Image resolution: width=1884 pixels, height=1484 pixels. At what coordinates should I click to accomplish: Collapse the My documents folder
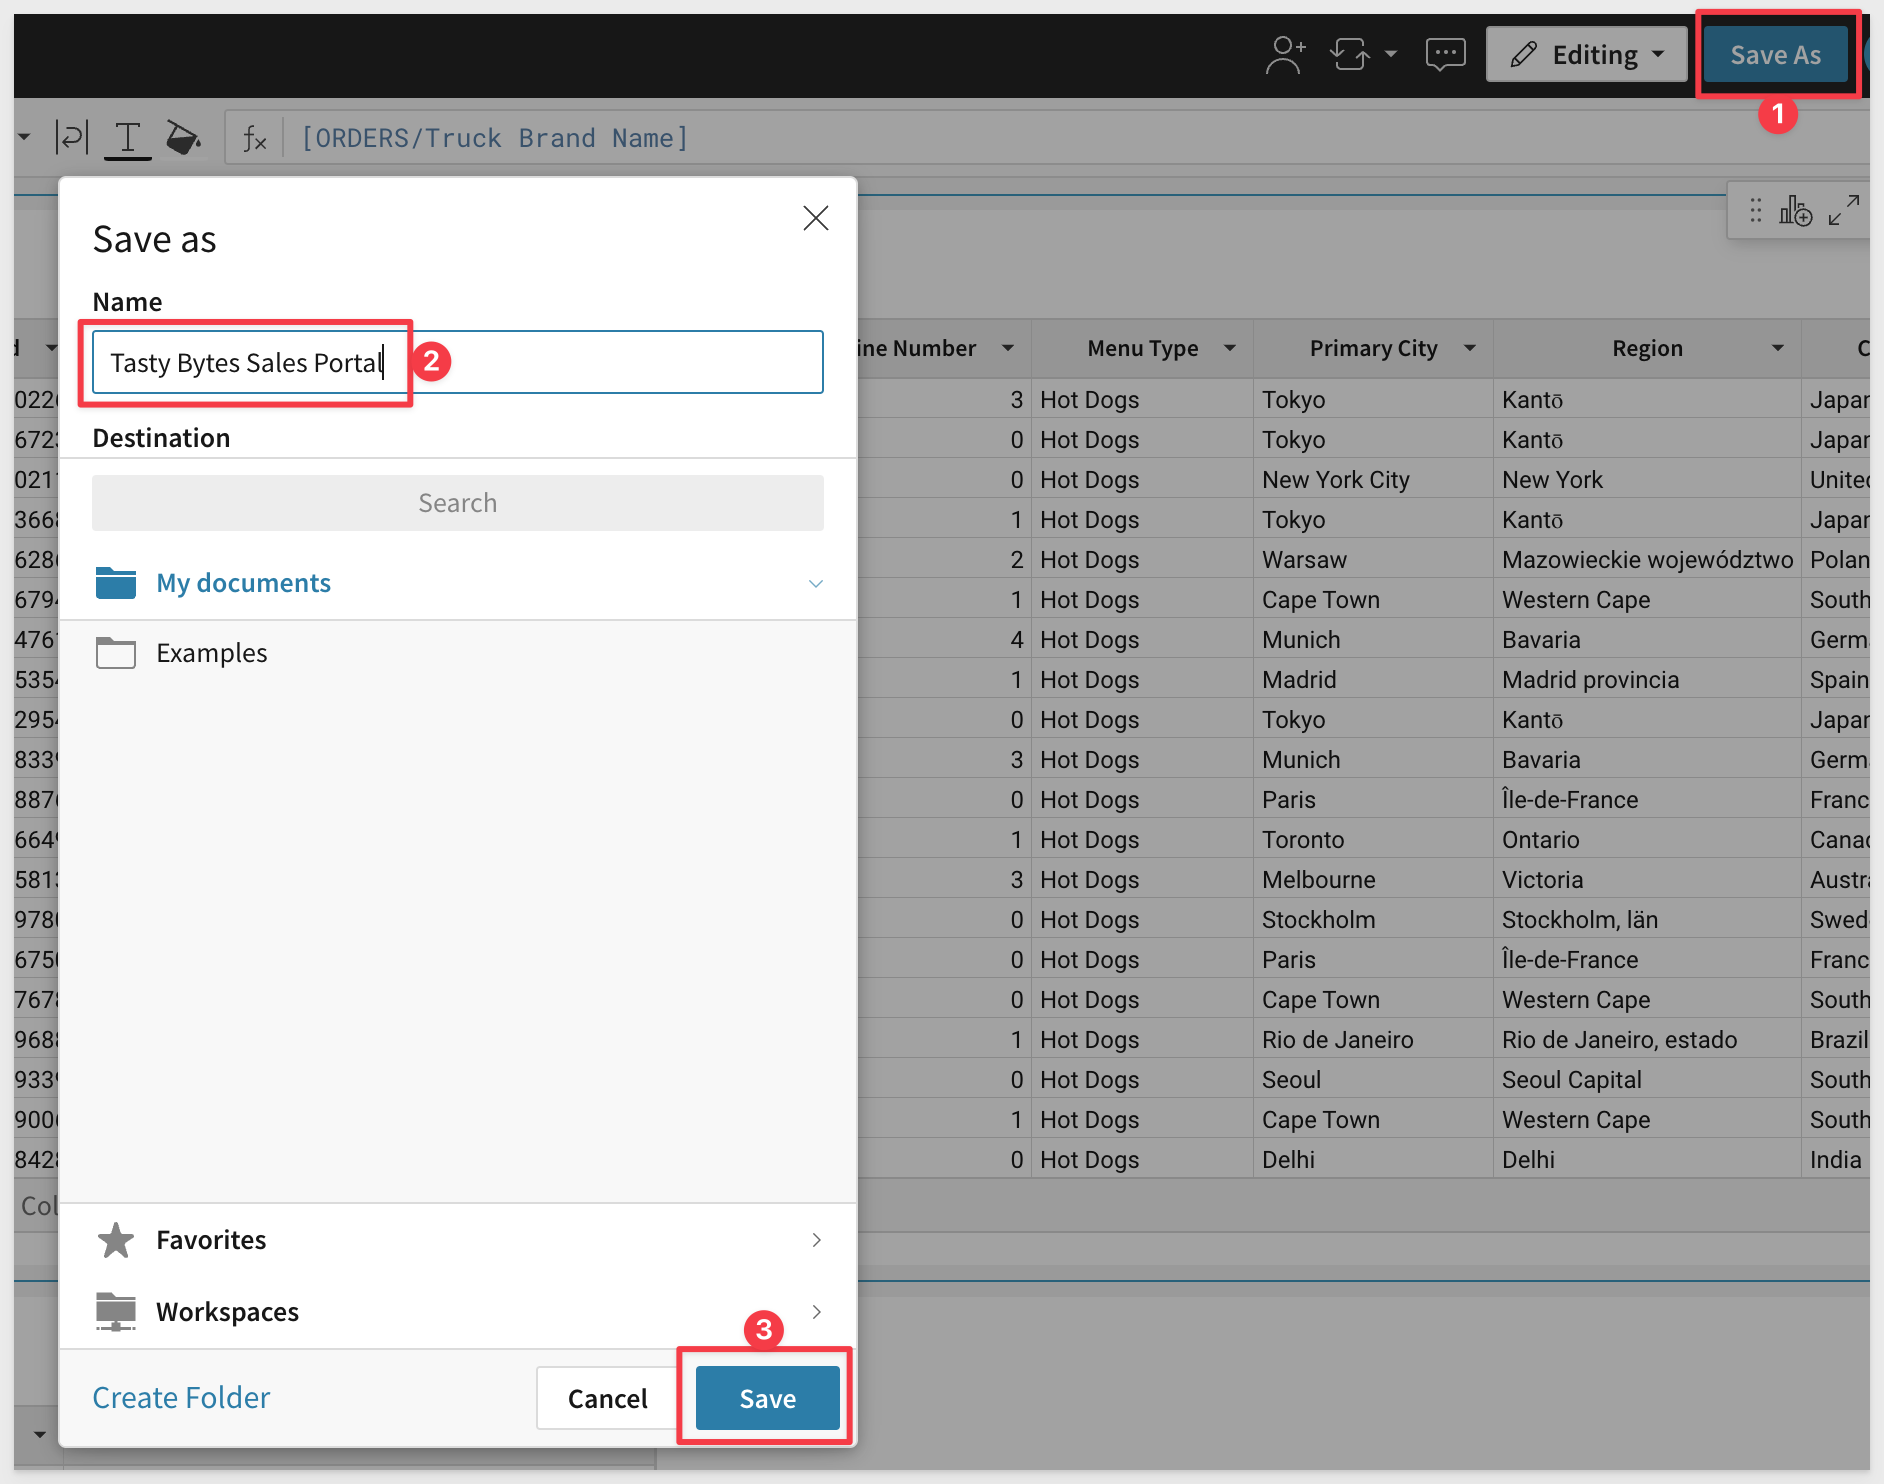815,584
